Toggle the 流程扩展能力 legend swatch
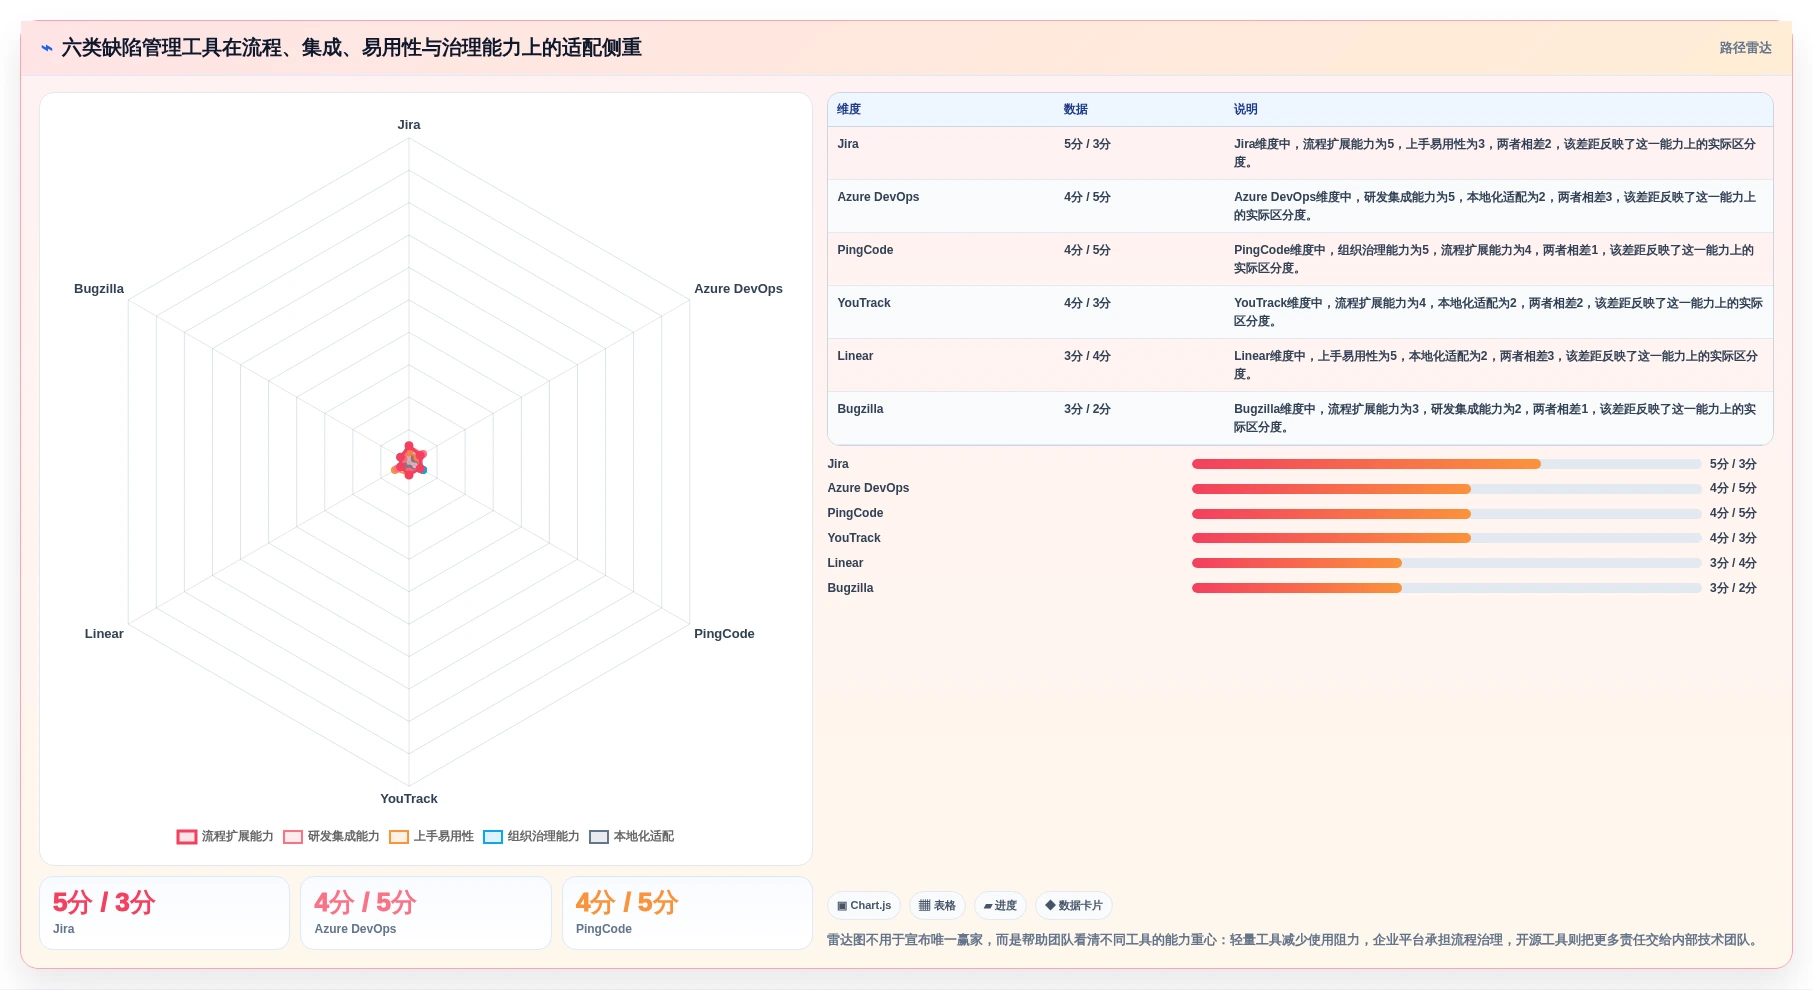Image resolution: width=1813 pixels, height=990 pixels. (187, 837)
